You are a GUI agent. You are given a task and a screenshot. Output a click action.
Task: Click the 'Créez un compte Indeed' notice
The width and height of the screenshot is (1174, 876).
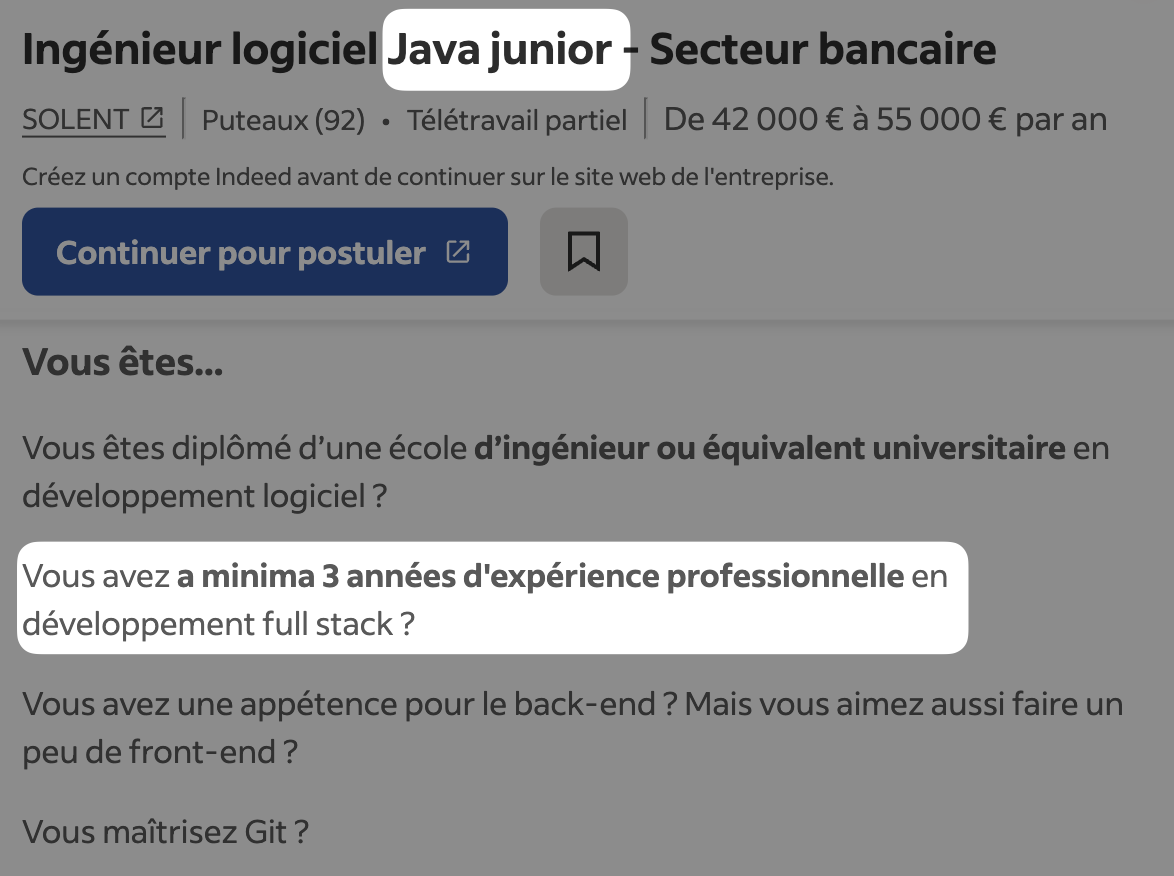click(x=427, y=178)
